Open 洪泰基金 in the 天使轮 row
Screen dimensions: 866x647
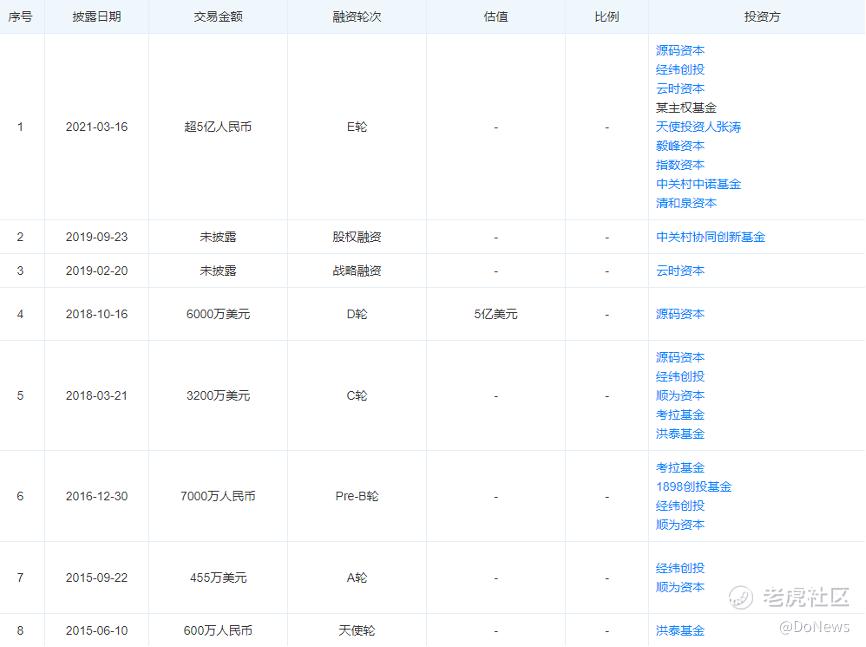pyautogui.click(x=680, y=630)
